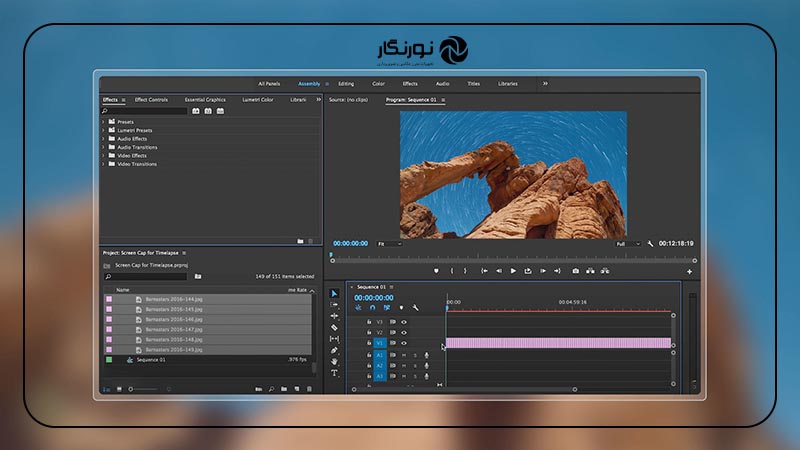Toggle V3 track output eye
The image size is (800, 450).
404,322
